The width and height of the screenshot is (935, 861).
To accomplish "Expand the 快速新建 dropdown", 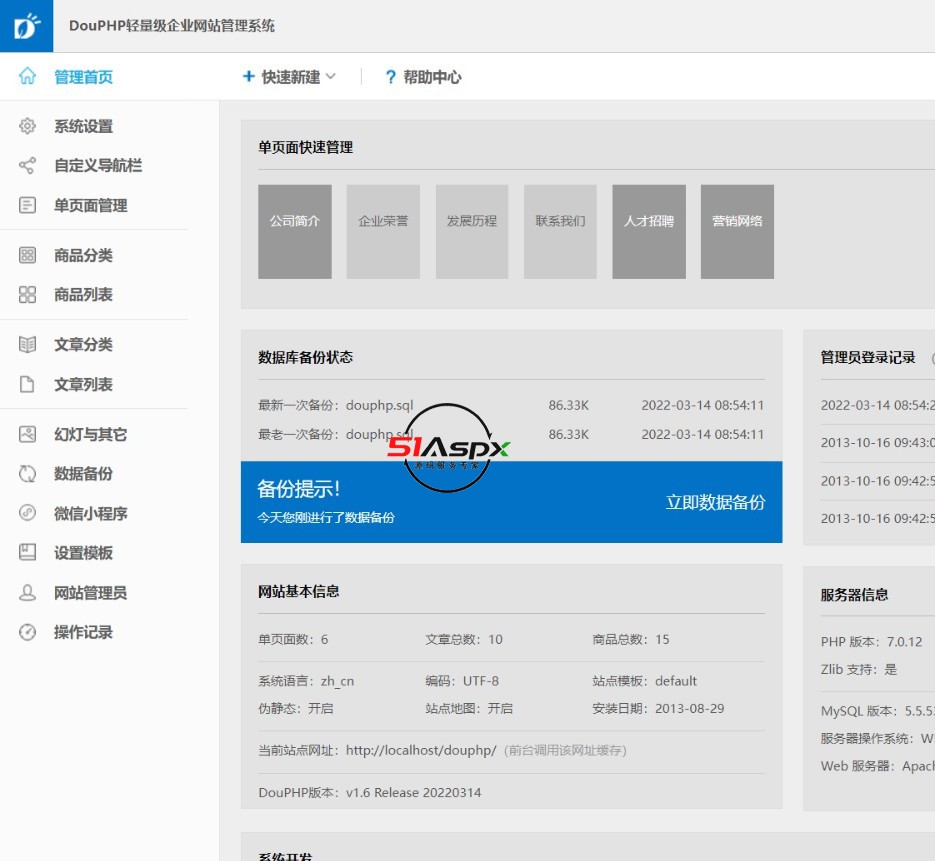I will tap(290, 77).
